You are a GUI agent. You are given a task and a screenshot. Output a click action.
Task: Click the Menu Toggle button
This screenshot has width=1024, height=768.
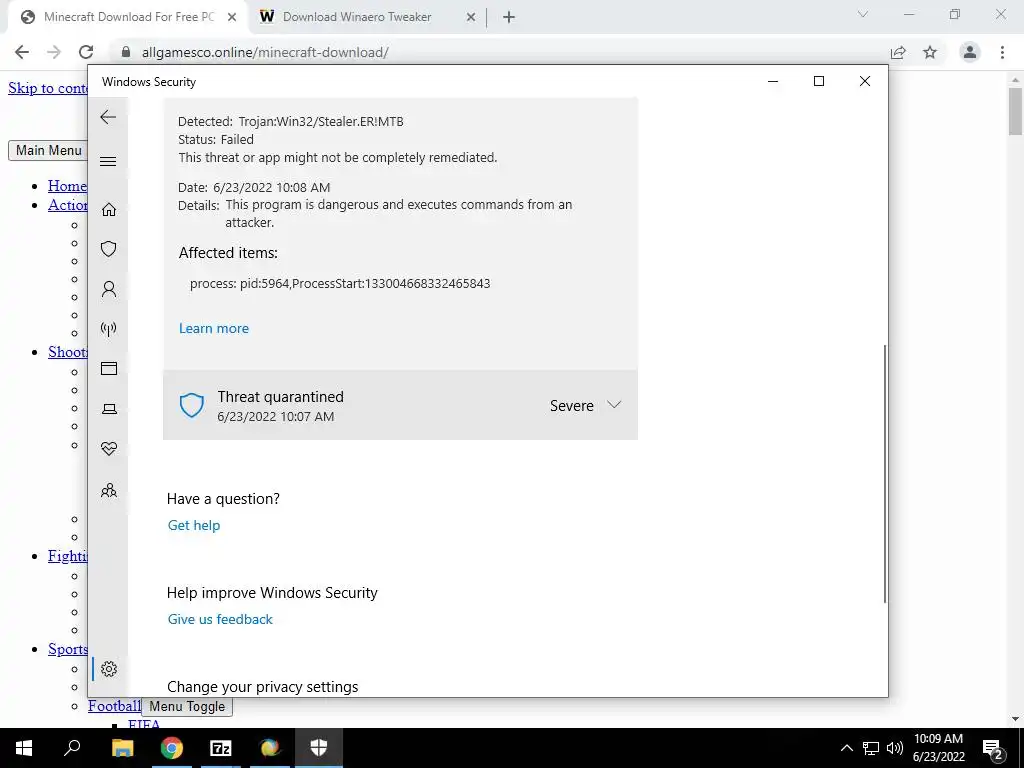[187, 707]
